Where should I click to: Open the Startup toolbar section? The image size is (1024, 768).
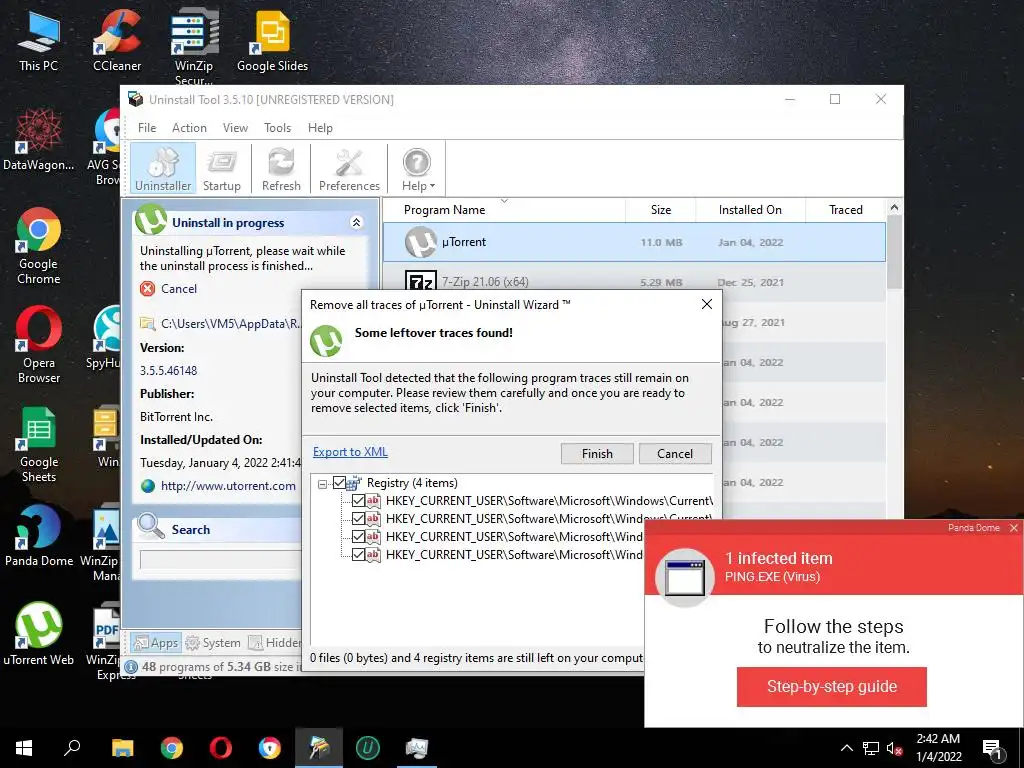tap(221, 168)
